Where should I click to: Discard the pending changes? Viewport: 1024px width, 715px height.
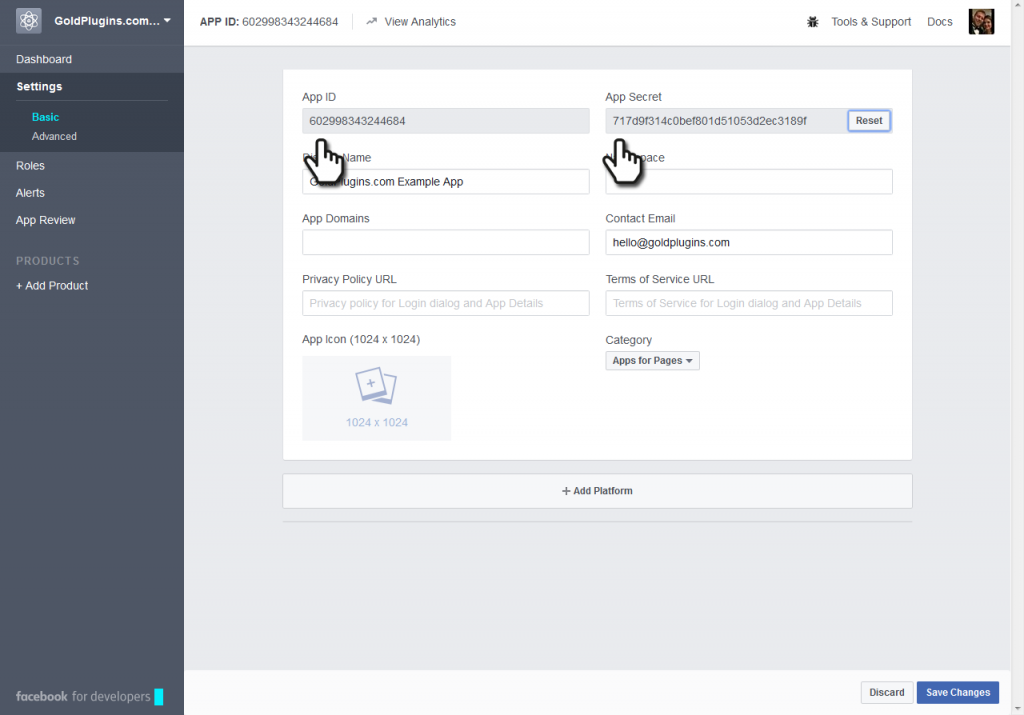(886, 692)
